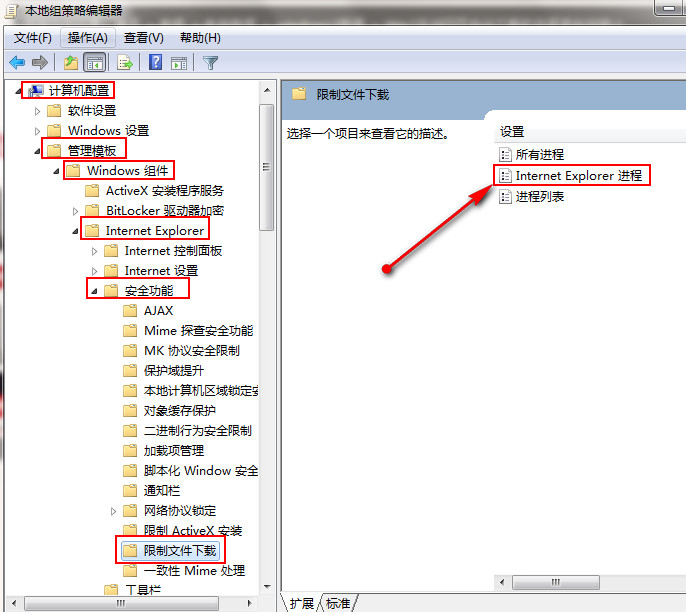
Task: Click tree pane vertical scrollbar down arrow
Action: pos(267,587)
